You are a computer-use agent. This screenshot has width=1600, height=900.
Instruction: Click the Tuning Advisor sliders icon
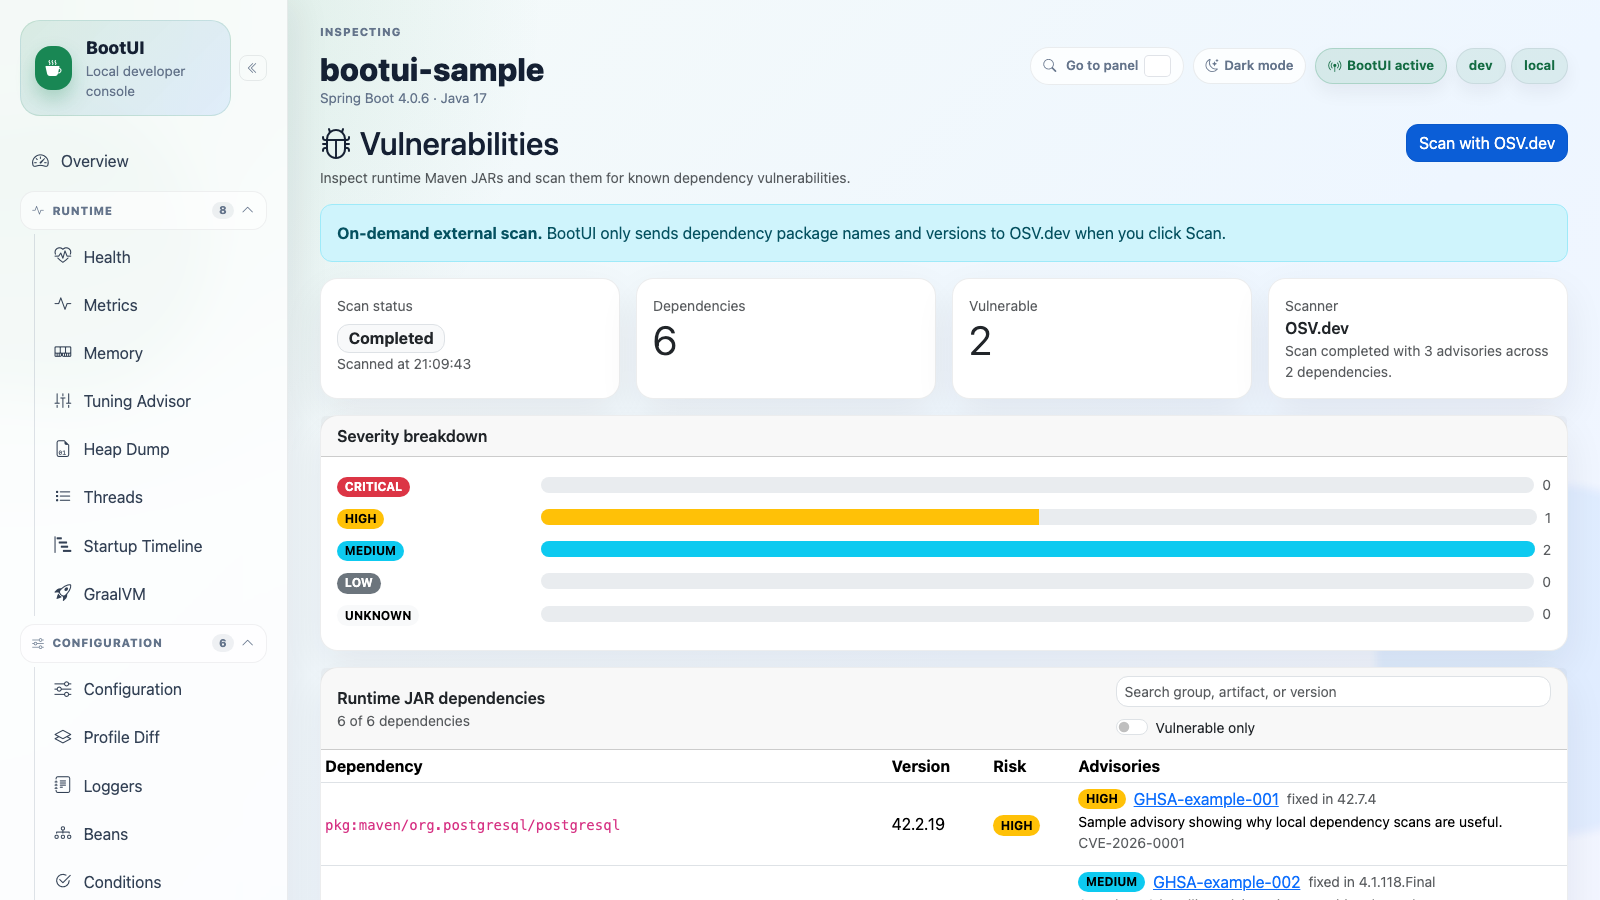click(x=63, y=400)
